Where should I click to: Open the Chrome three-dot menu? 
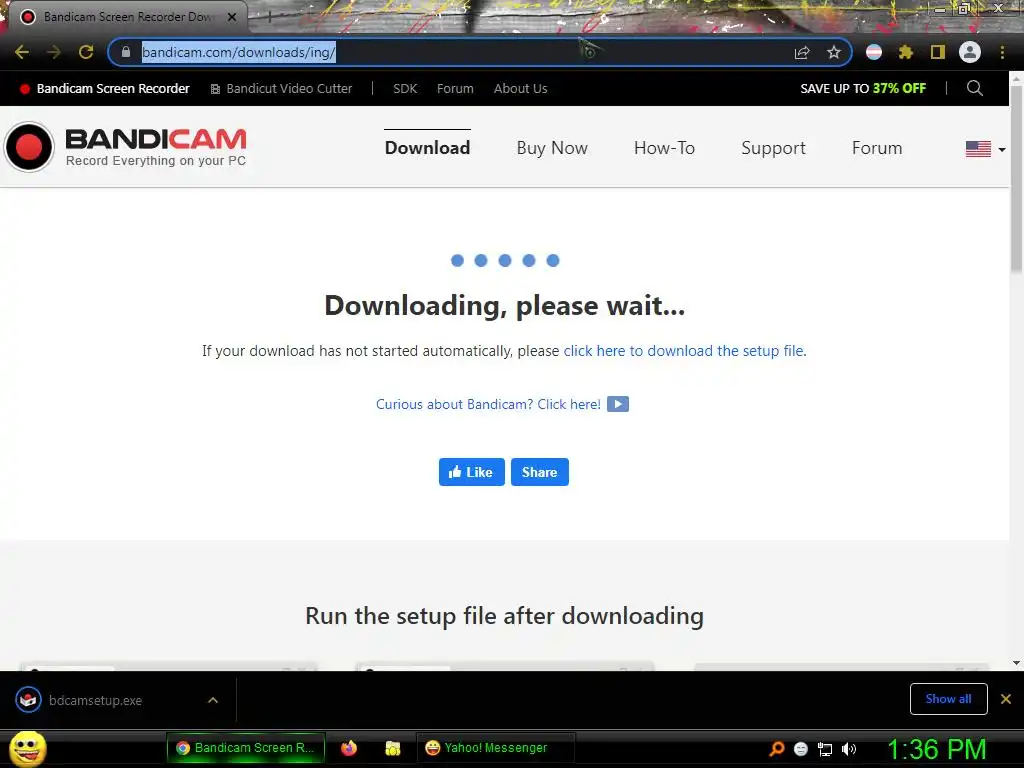pyautogui.click(x=1002, y=52)
